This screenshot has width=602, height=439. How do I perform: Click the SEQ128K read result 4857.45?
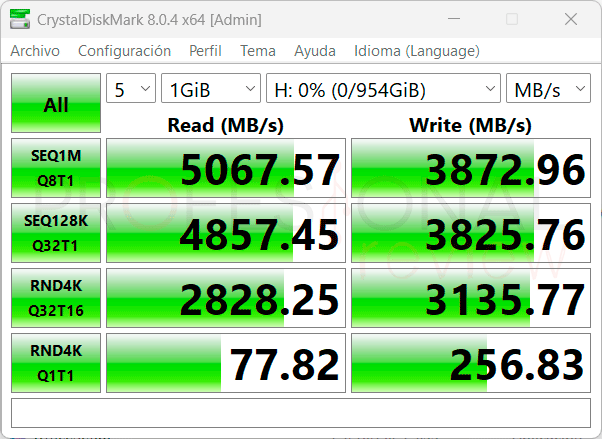[226, 233]
